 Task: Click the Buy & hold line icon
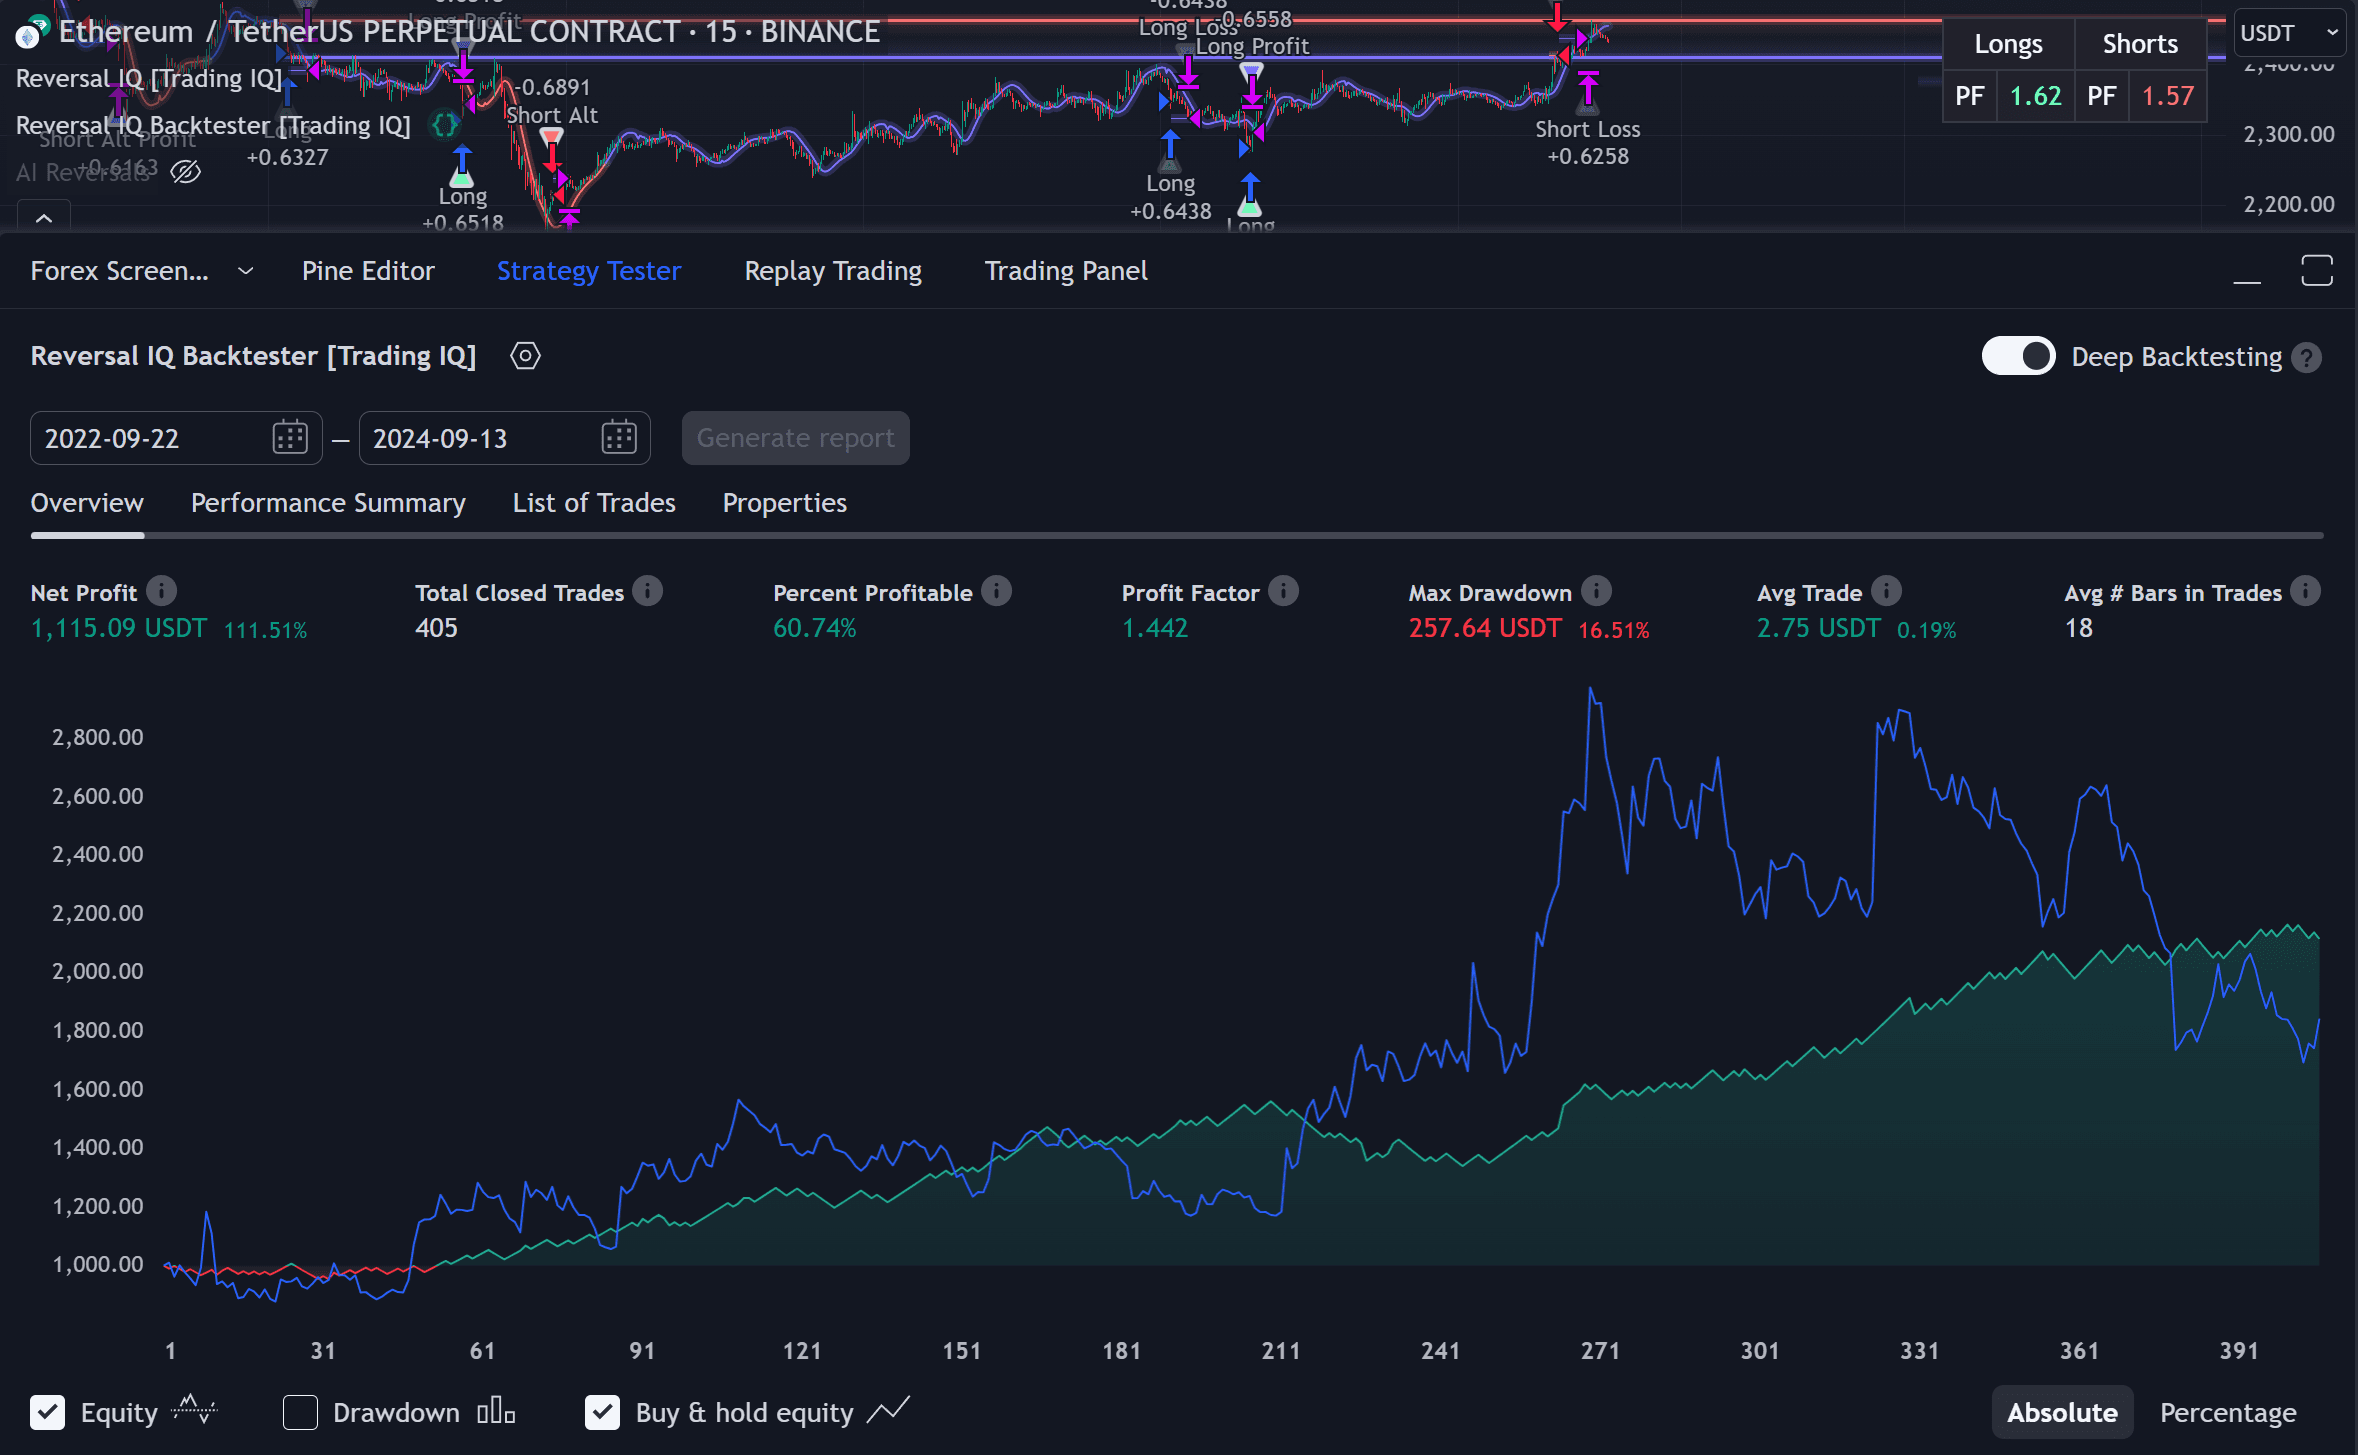pyautogui.click(x=888, y=1410)
